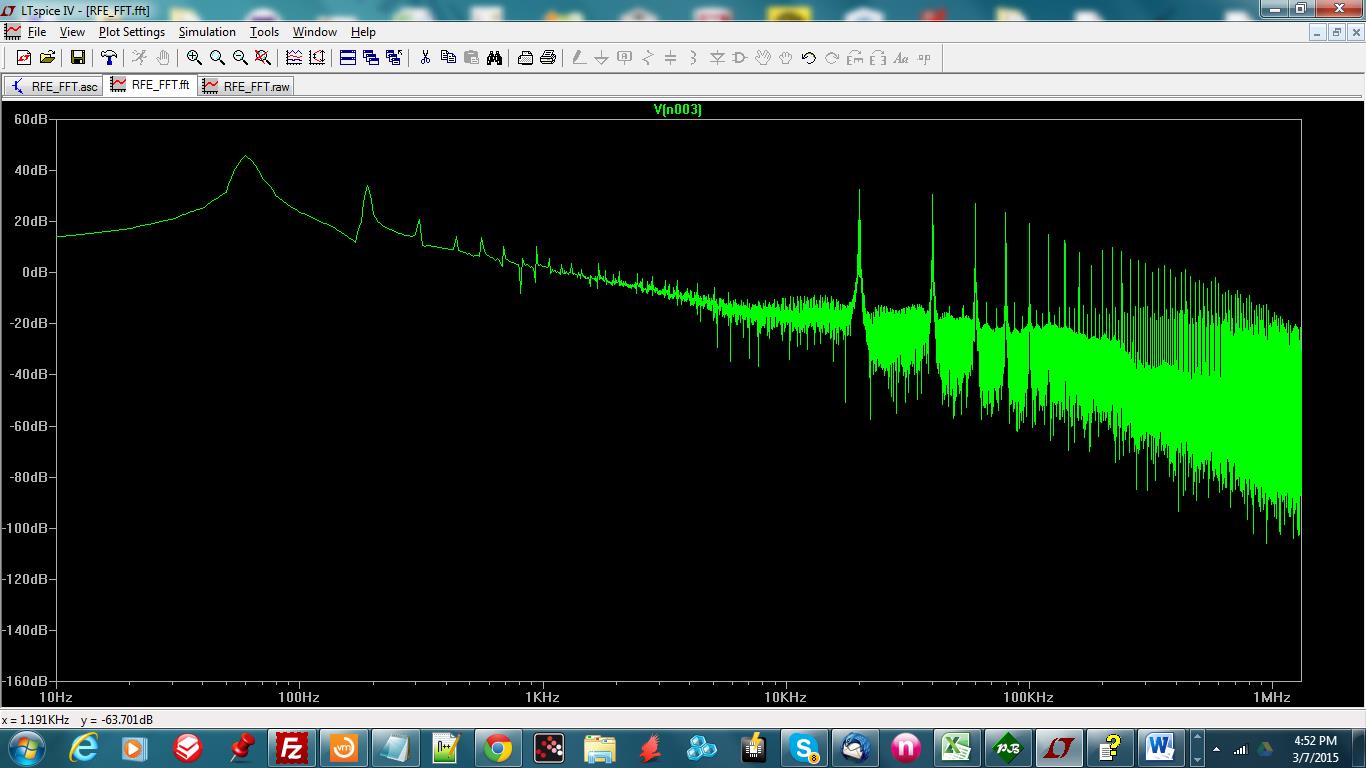The image size is (1366, 768).
Task: Click the Find binoculars icon
Action: (494, 58)
